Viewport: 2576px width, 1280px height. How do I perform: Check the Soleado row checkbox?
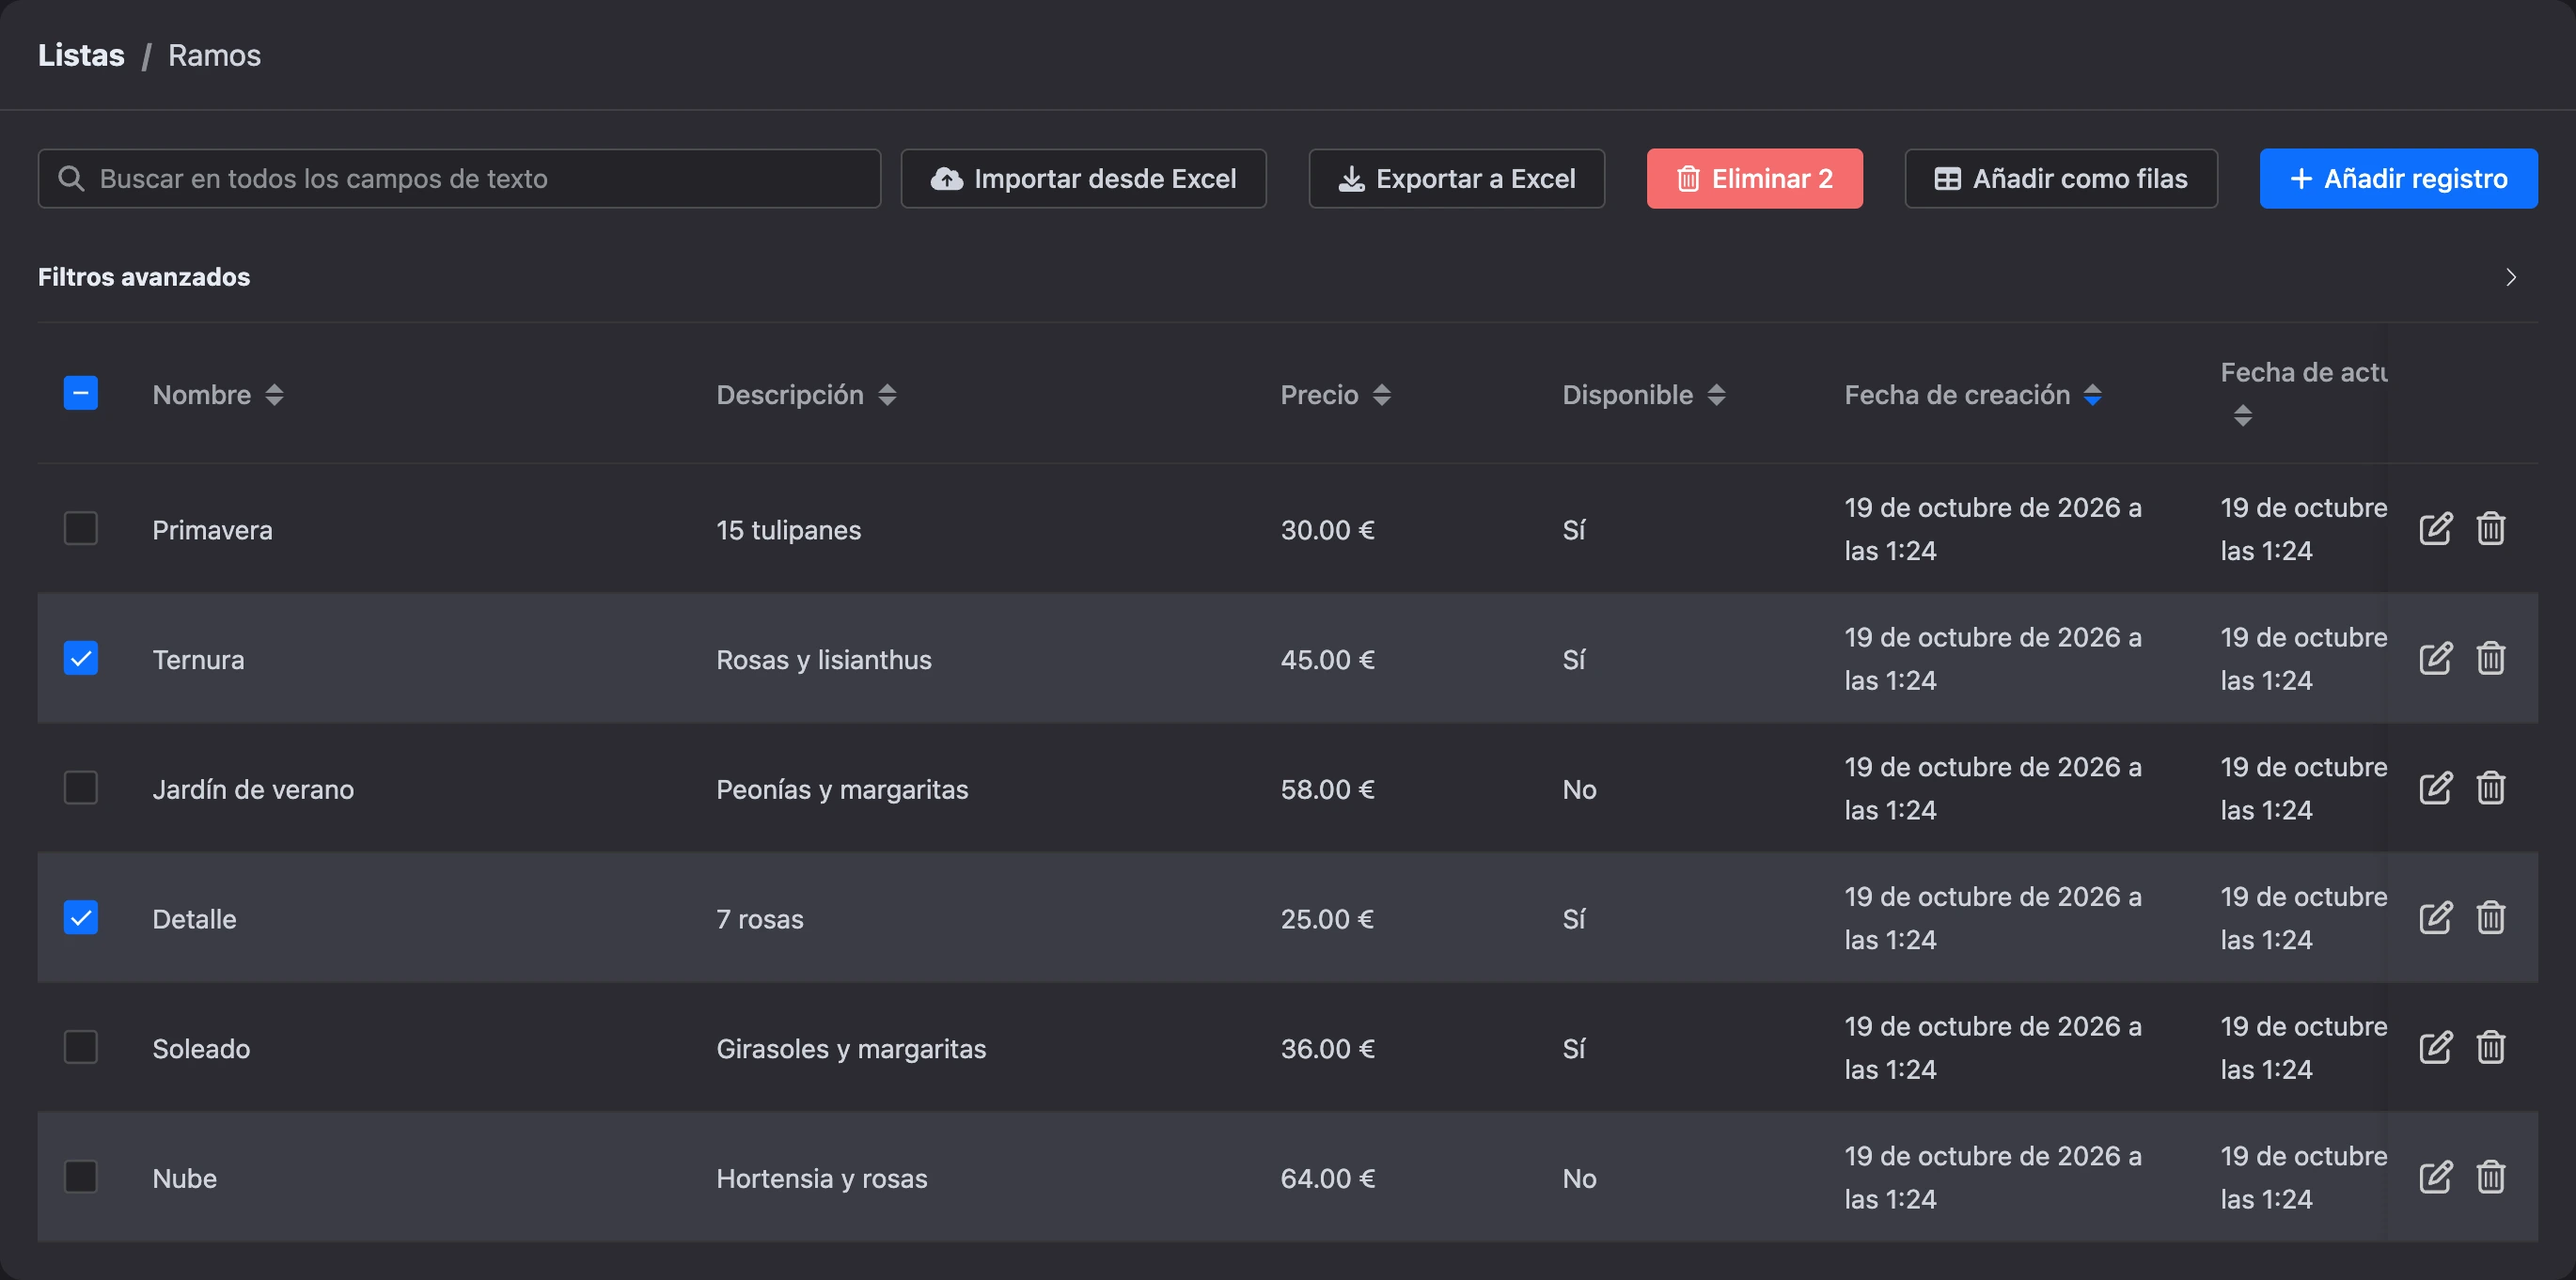(81, 1047)
